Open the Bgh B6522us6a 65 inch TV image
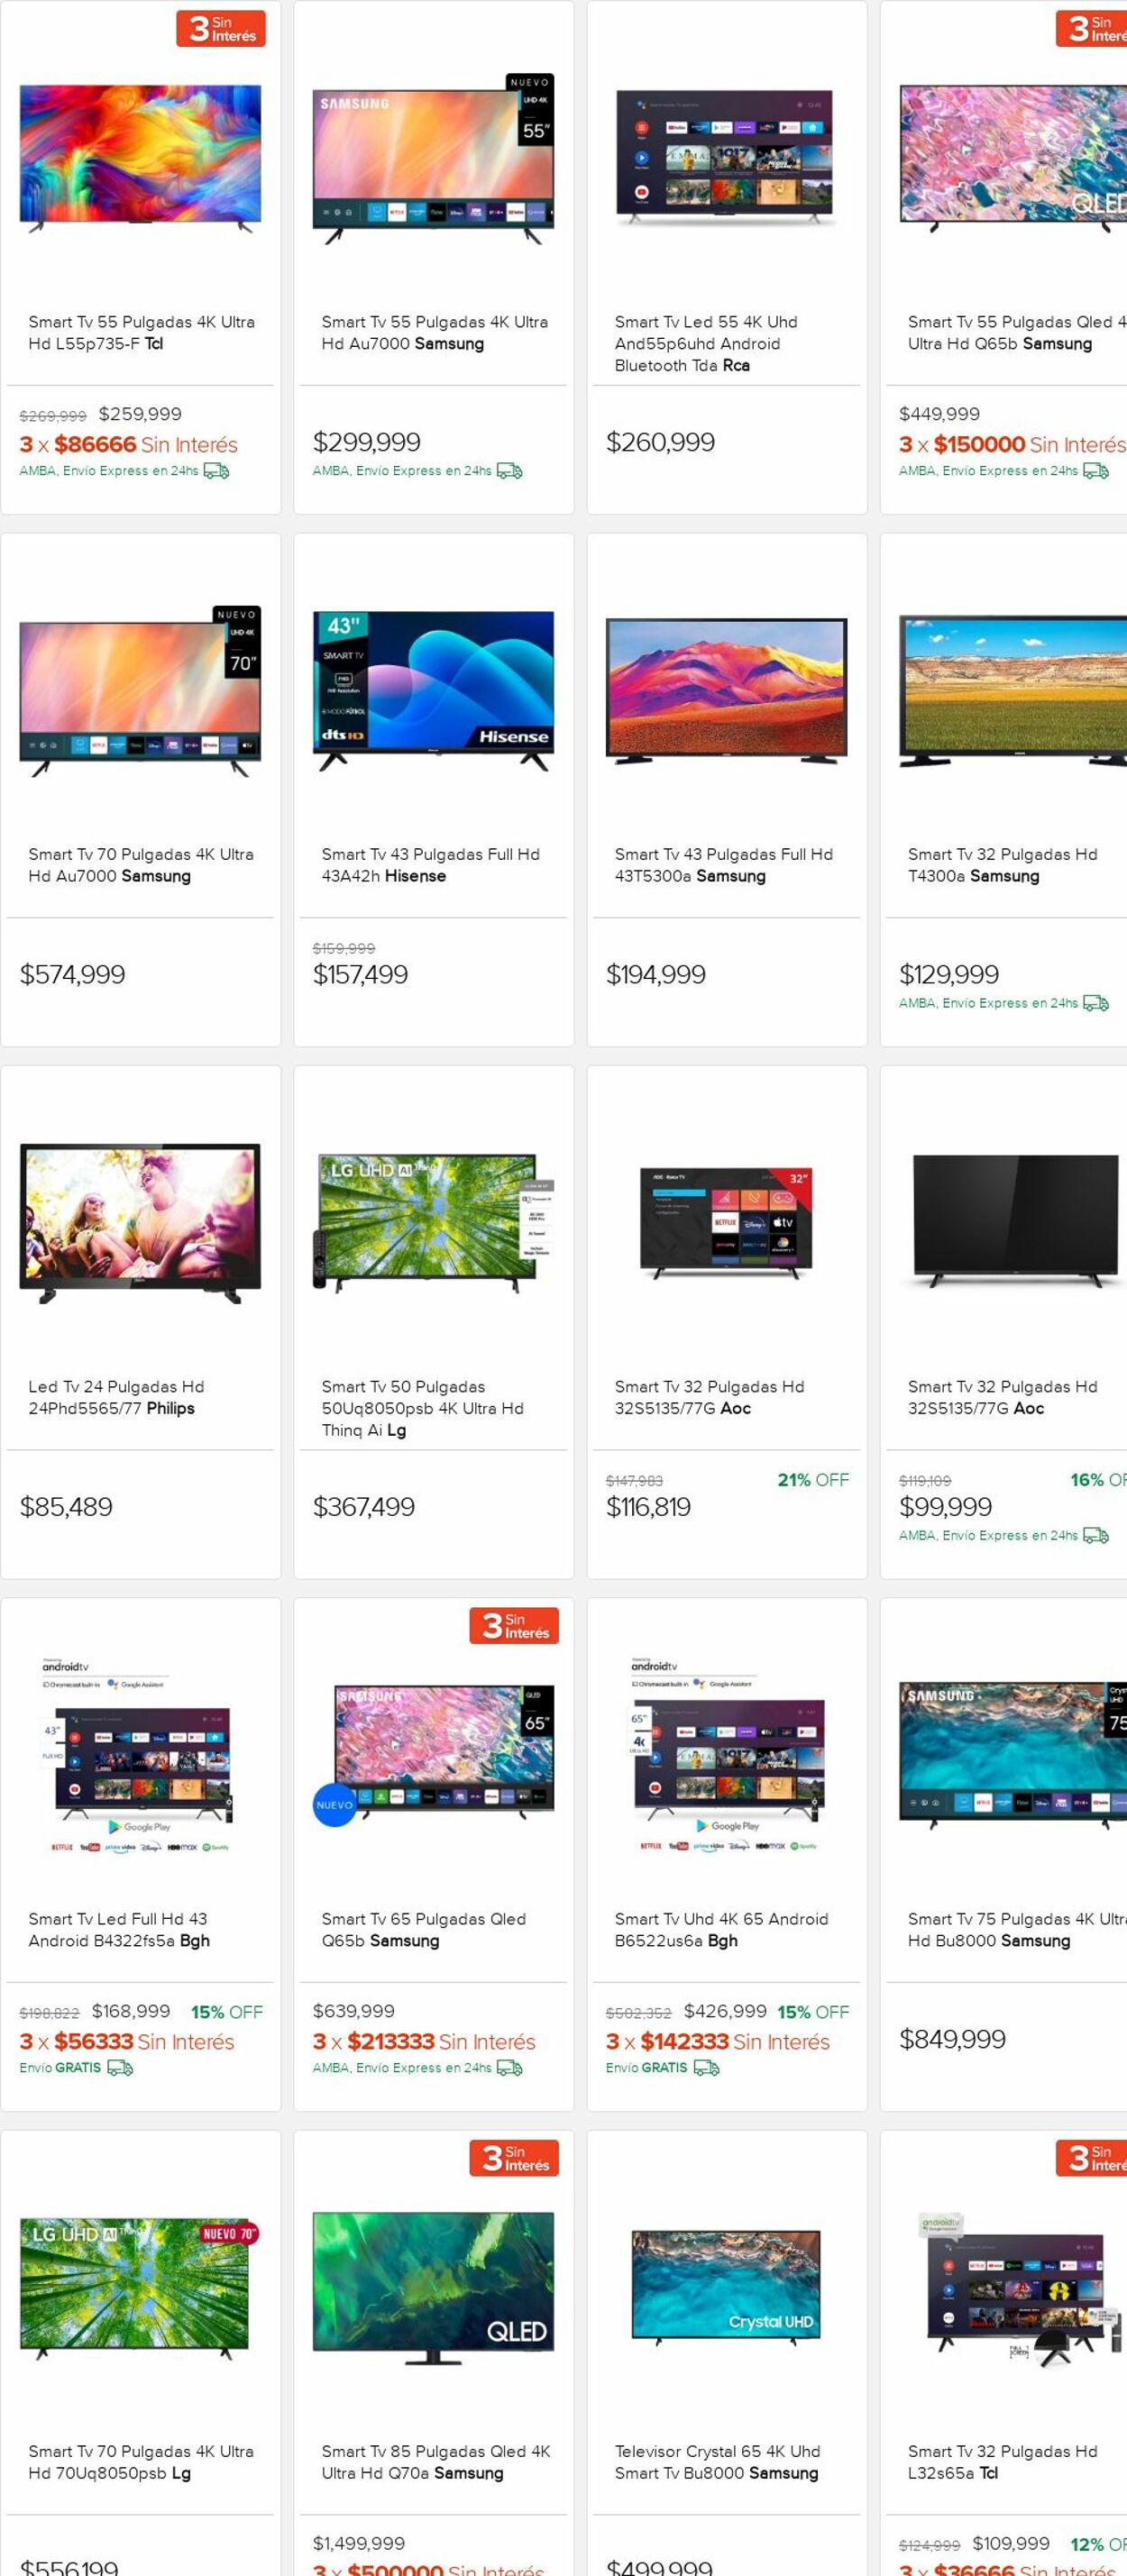The image size is (1127, 2576). pyautogui.click(x=726, y=1755)
